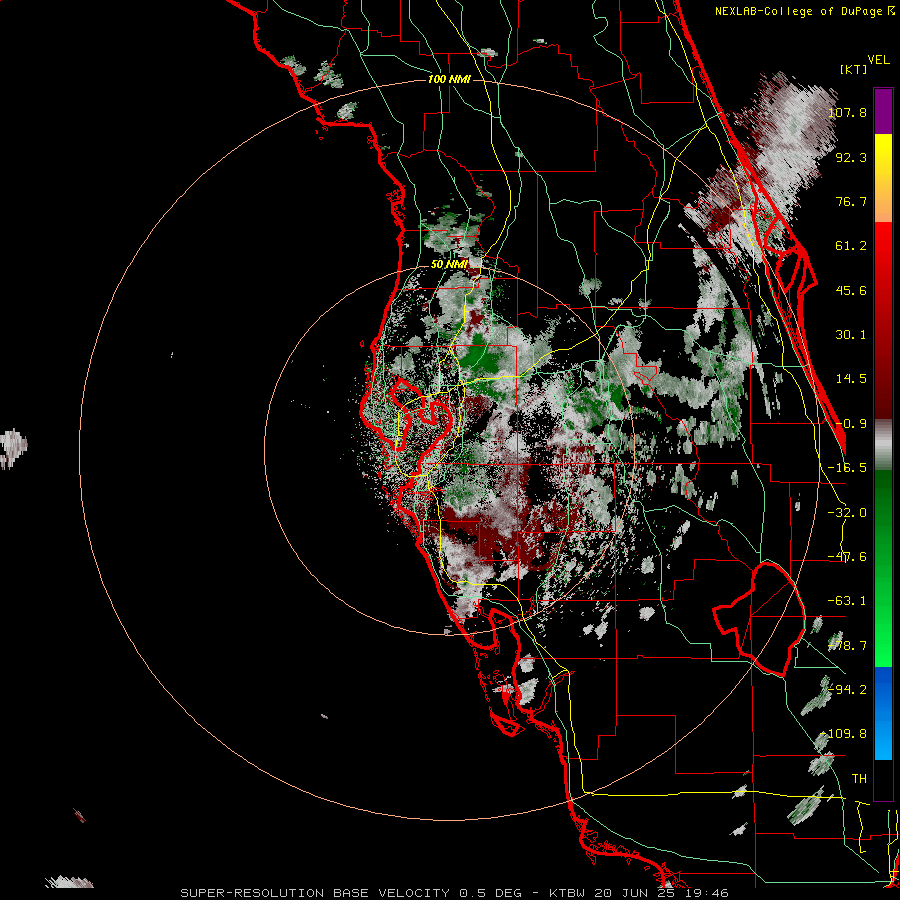This screenshot has height=900, width=900.
Task: Click the 92.3 velocity scale value
Action: 851,157
